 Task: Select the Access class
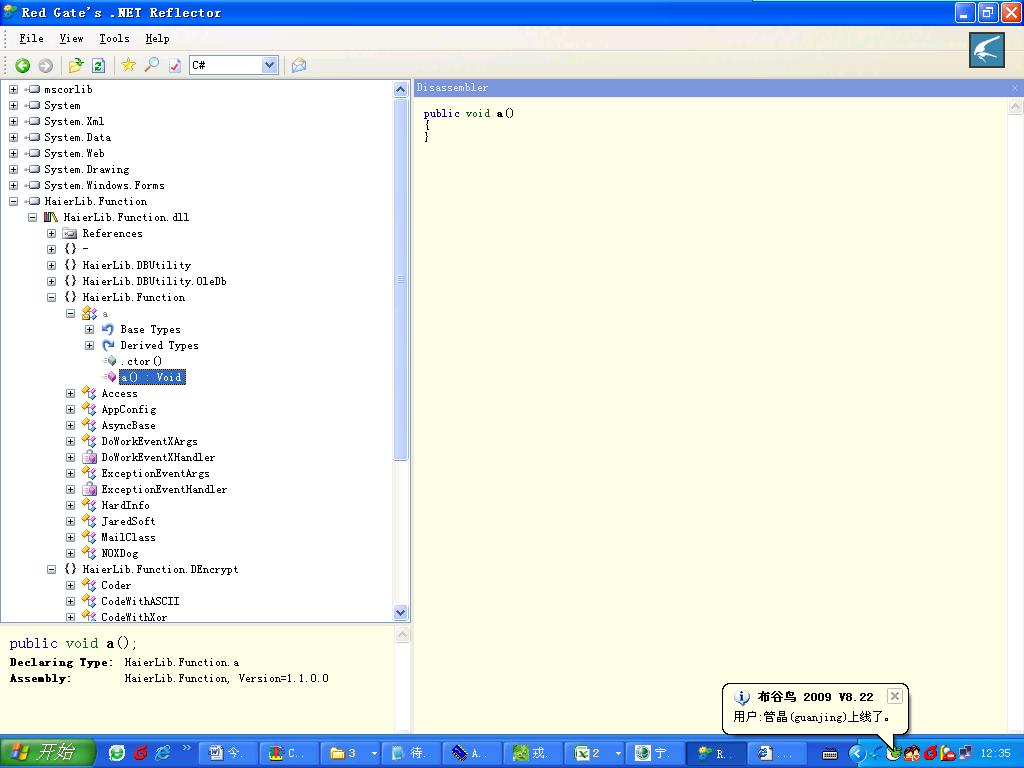pyautogui.click(x=120, y=394)
